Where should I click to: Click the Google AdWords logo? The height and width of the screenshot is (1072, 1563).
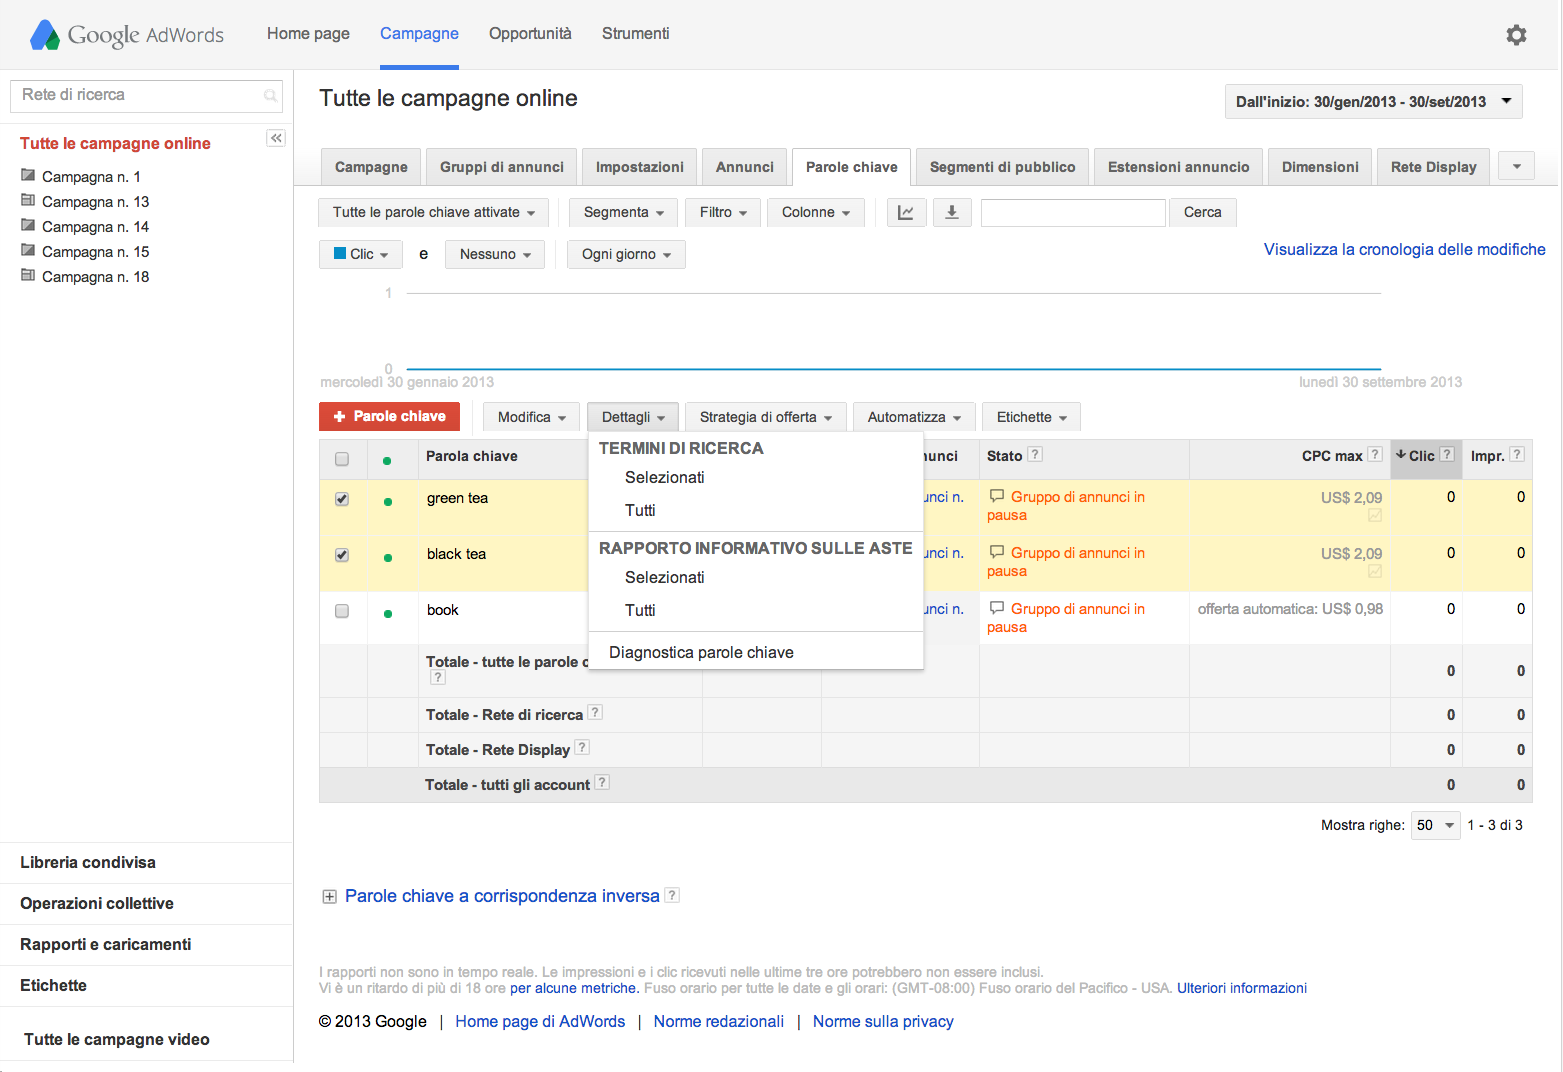pyautogui.click(x=127, y=35)
